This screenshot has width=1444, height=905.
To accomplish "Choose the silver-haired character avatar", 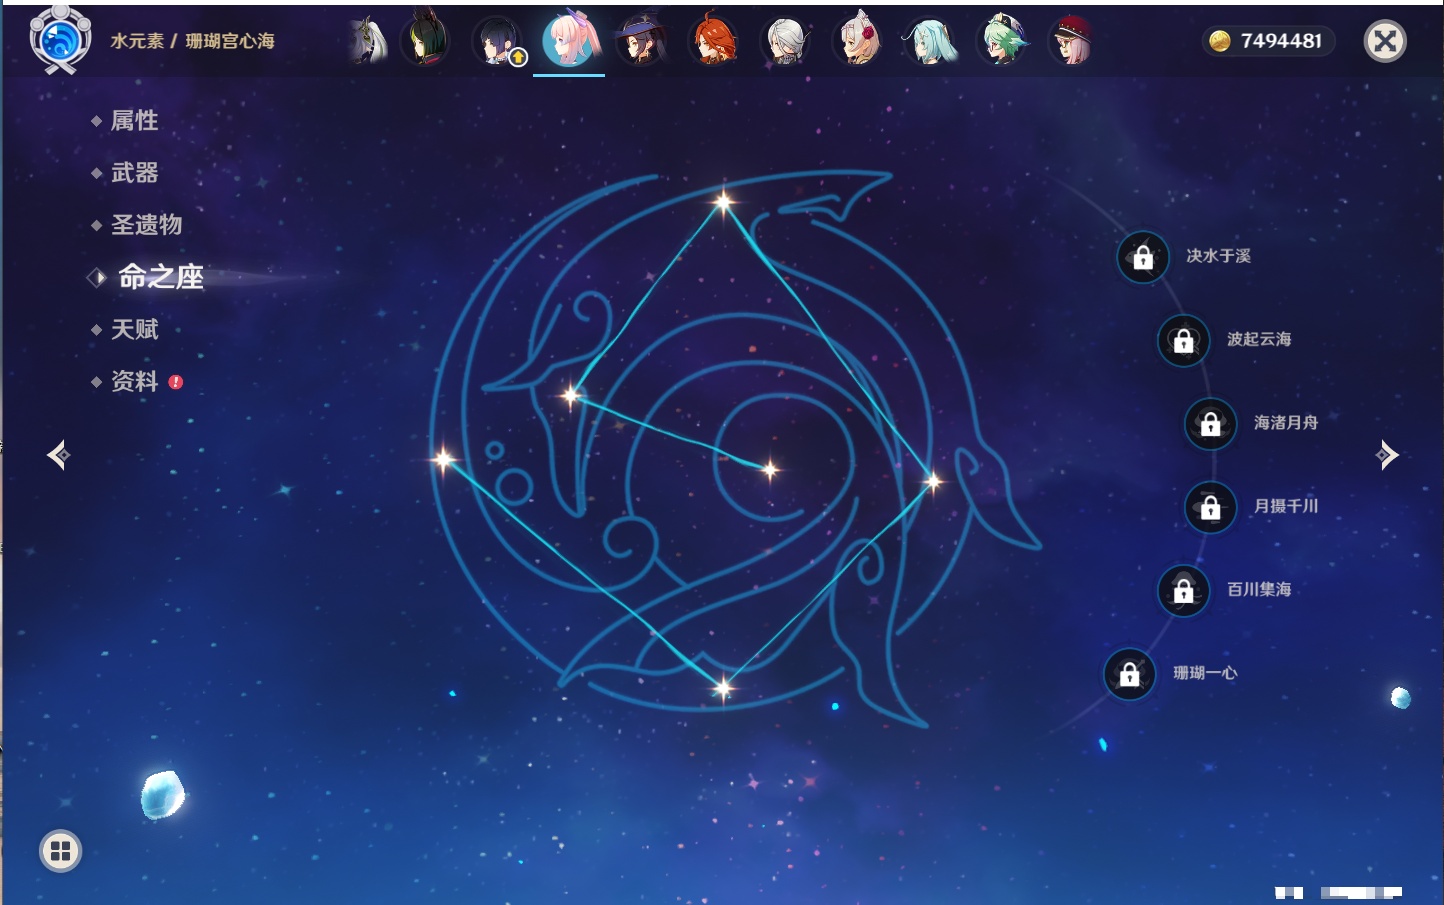I will point(786,41).
